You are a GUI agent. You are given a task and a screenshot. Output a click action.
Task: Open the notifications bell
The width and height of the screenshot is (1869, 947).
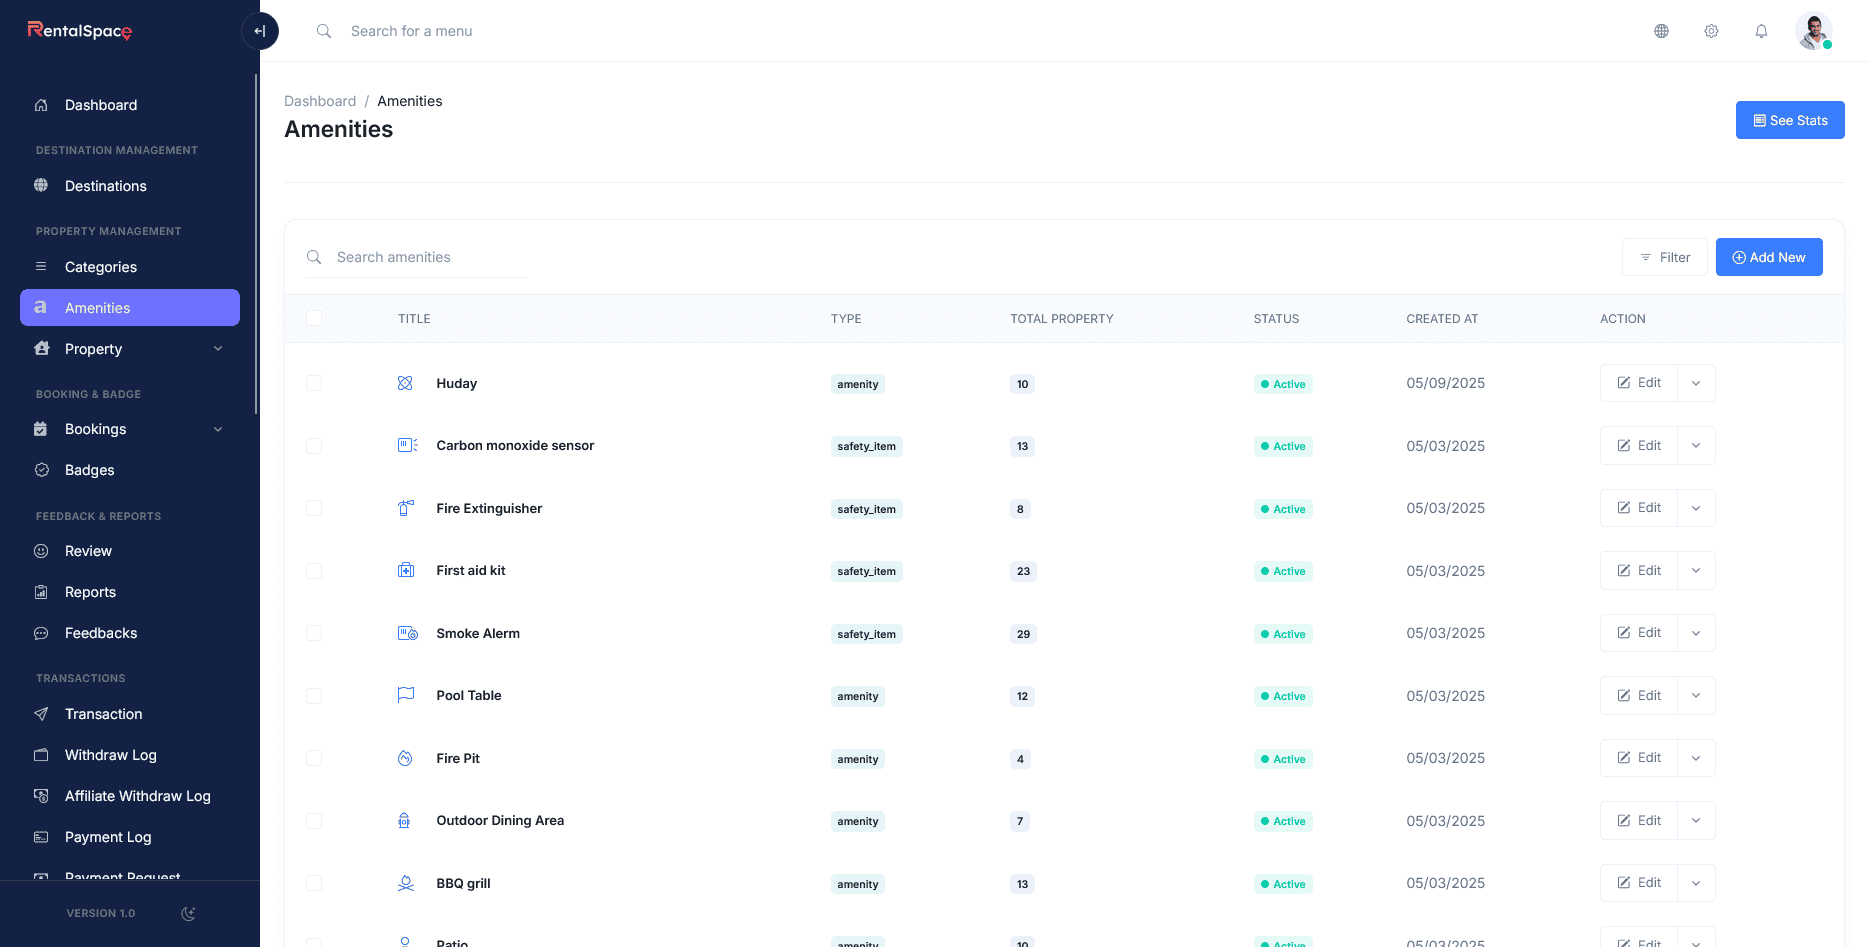(1761, 31)
